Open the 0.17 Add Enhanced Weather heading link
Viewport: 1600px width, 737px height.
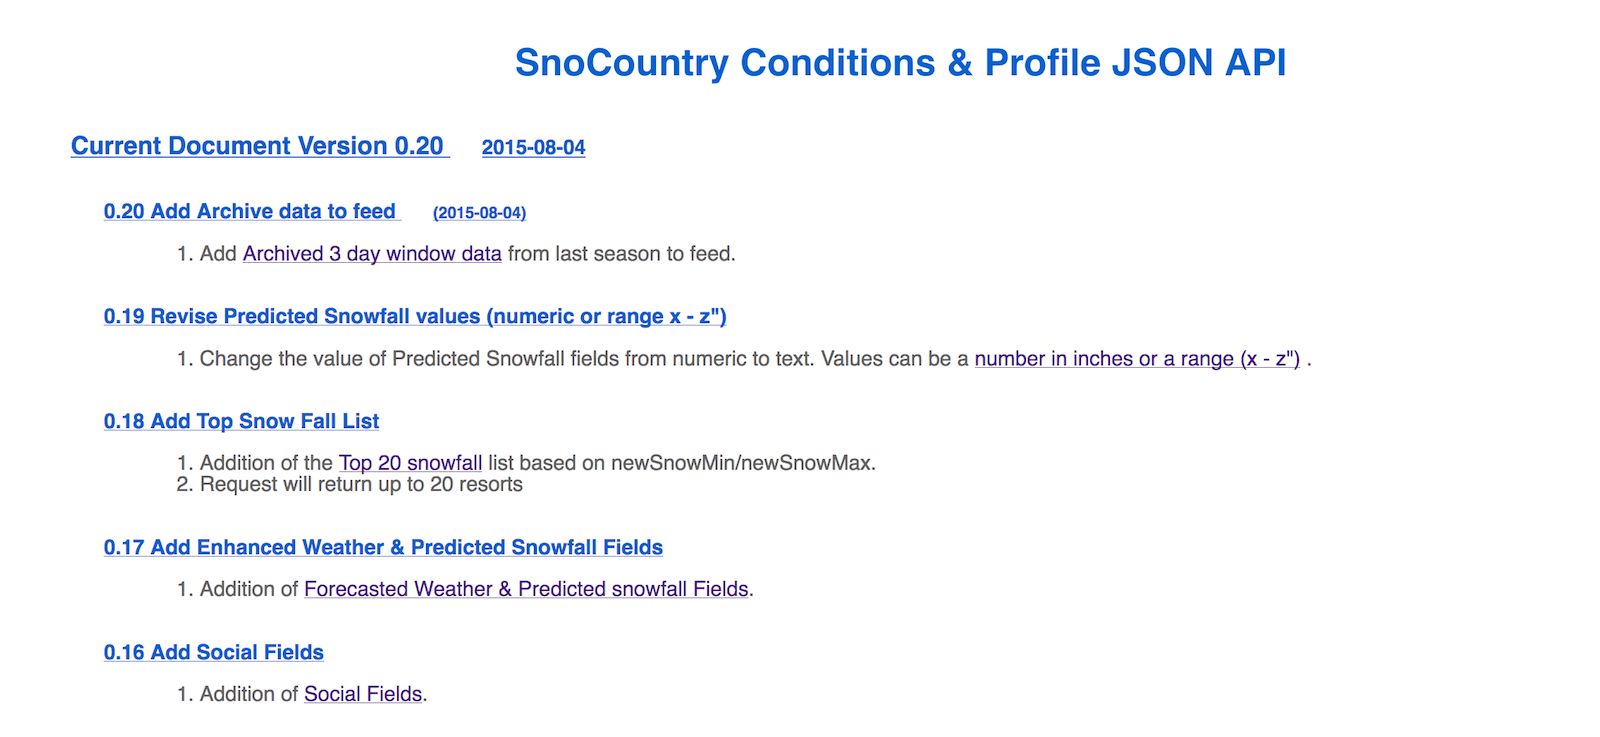pos(383,548)
